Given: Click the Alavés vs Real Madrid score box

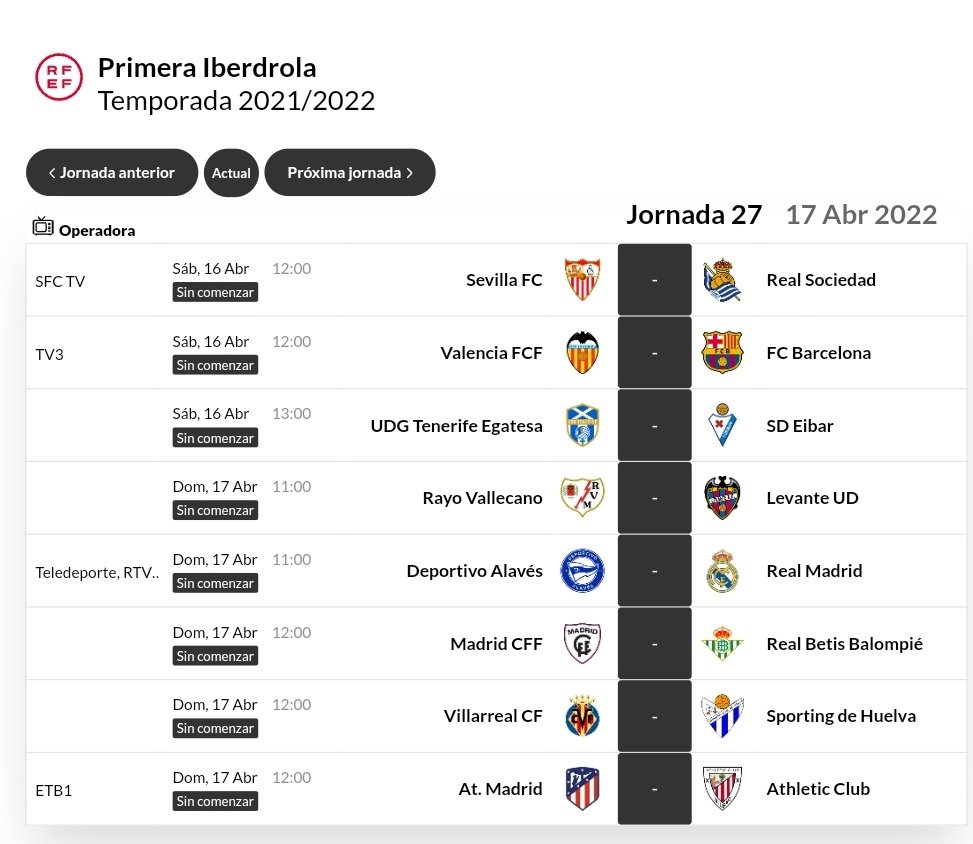Looking at the screenshot, I should click(x=654, y=571).
